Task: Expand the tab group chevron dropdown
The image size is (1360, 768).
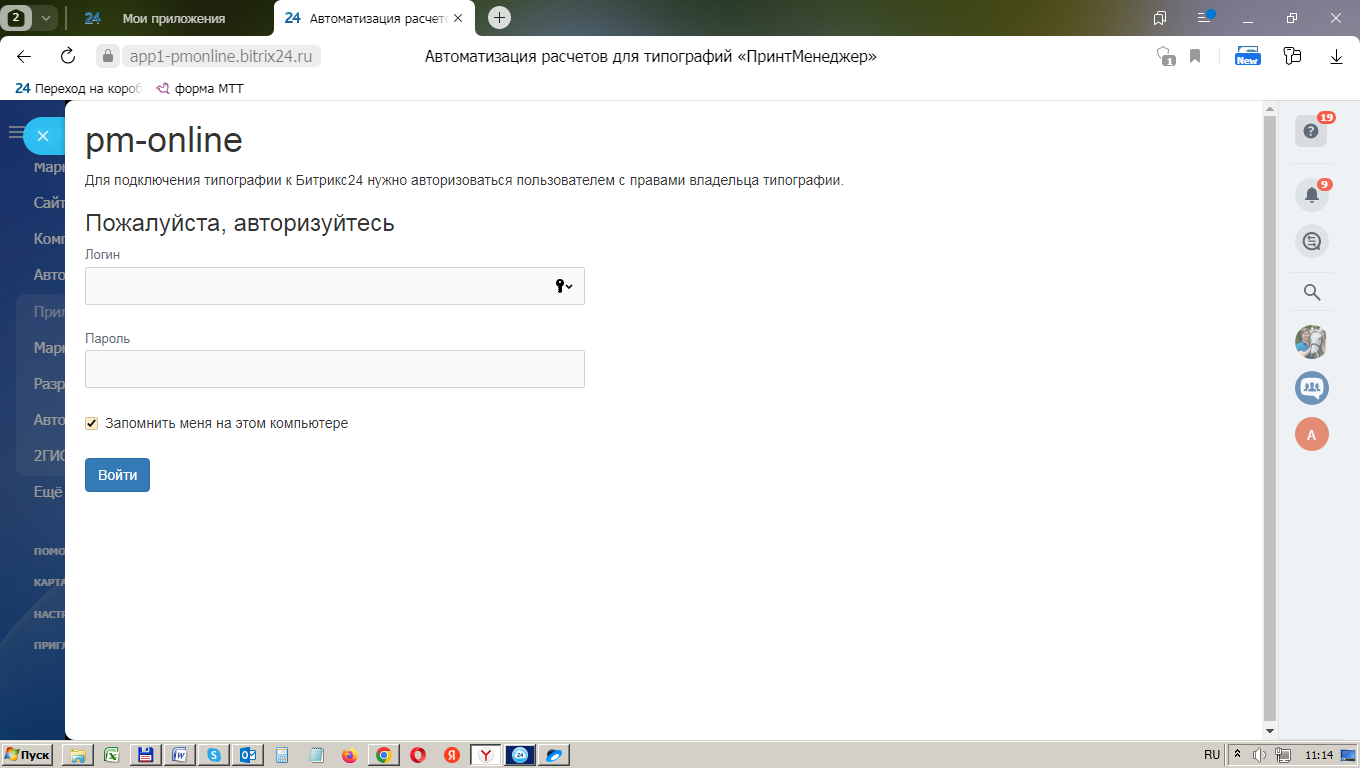Action: [x=45, y=18]
